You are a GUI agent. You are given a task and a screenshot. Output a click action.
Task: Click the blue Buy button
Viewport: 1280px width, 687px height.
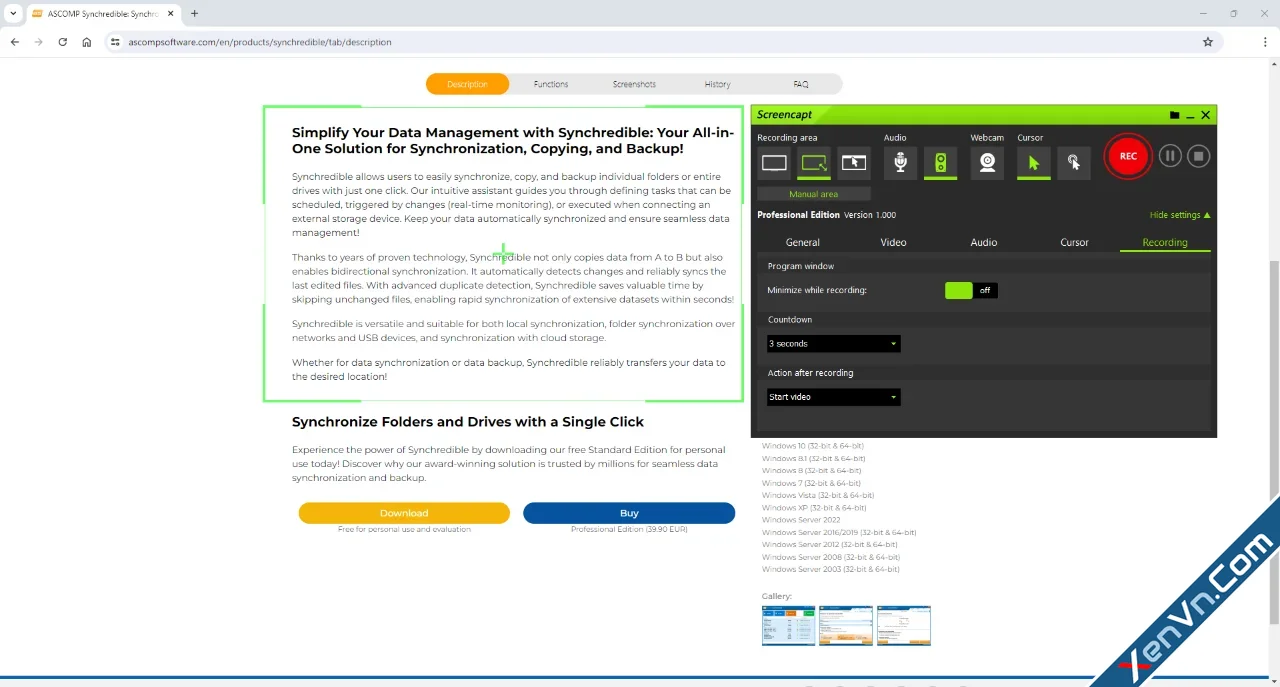tap(629, 513)
